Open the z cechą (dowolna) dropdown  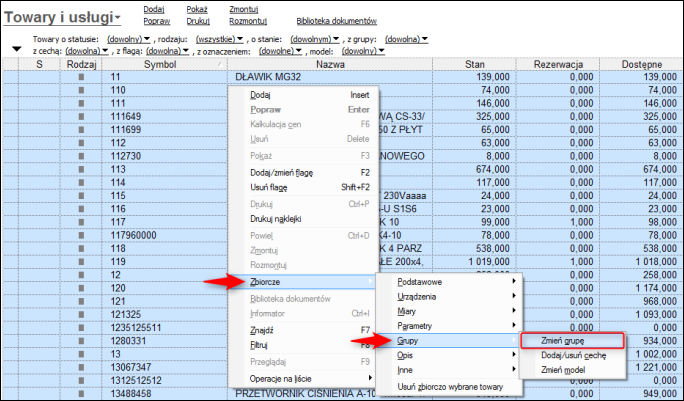86,51
